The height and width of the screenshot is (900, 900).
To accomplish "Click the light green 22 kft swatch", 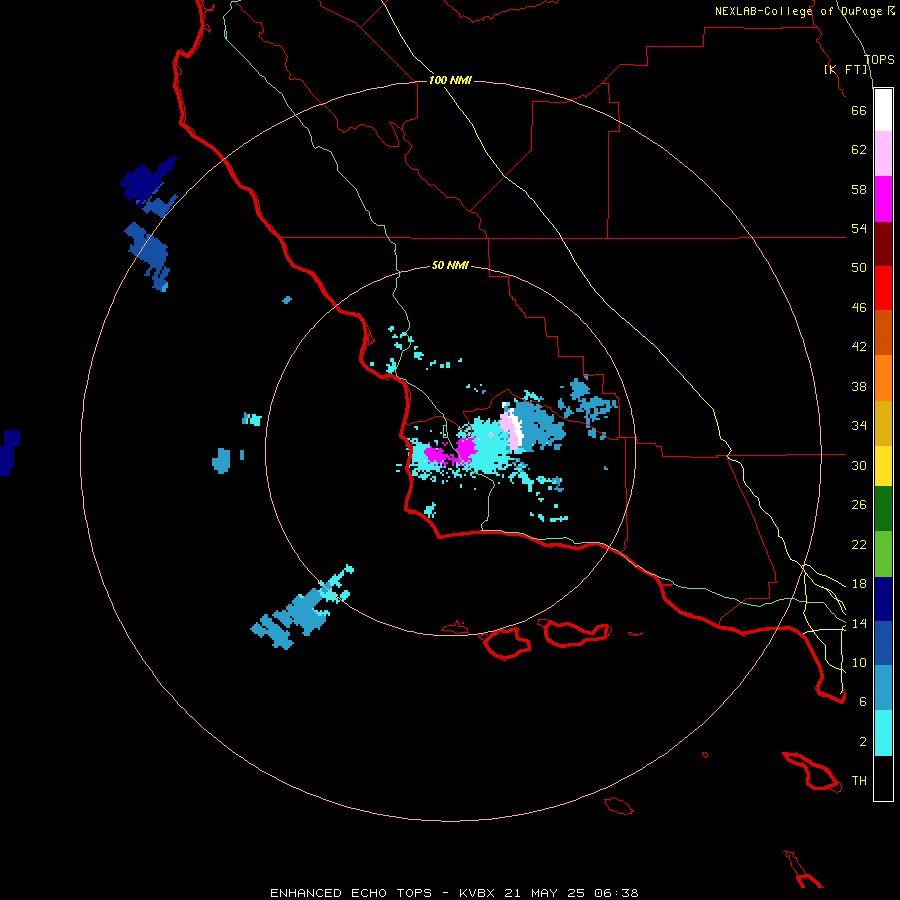I will coord(883,554).
